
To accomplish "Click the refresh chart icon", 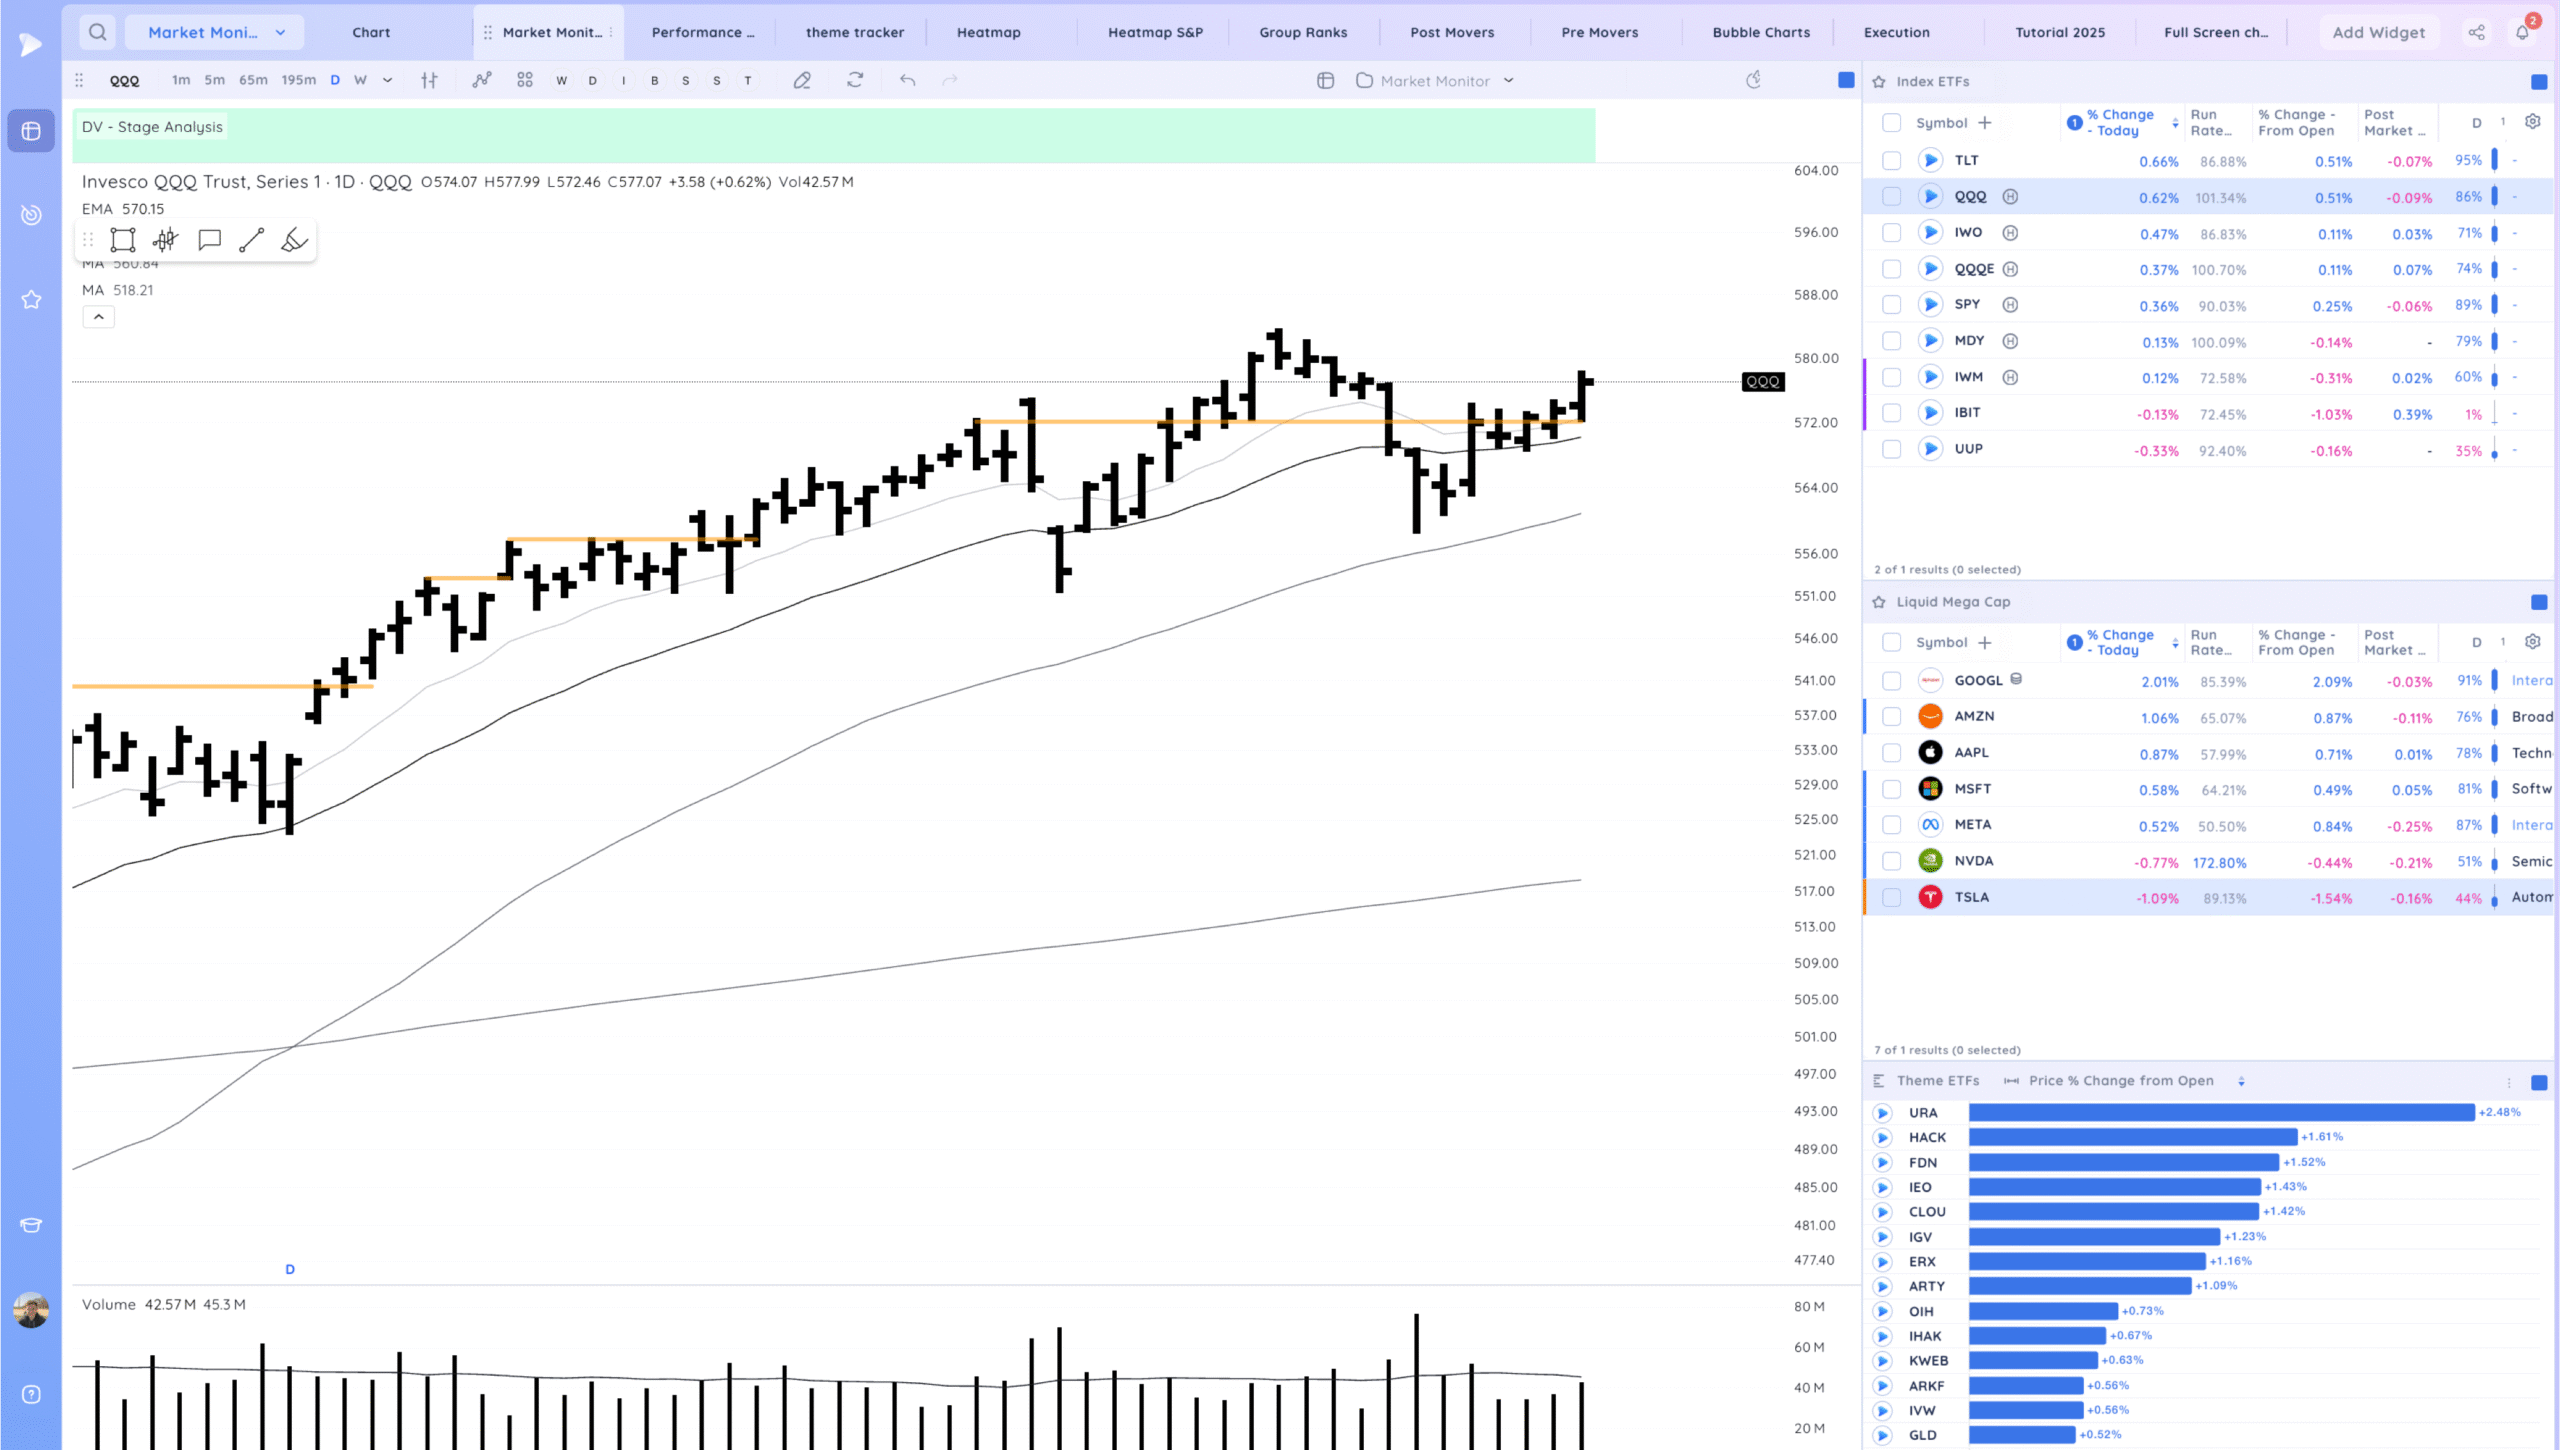I will point(855,80).
